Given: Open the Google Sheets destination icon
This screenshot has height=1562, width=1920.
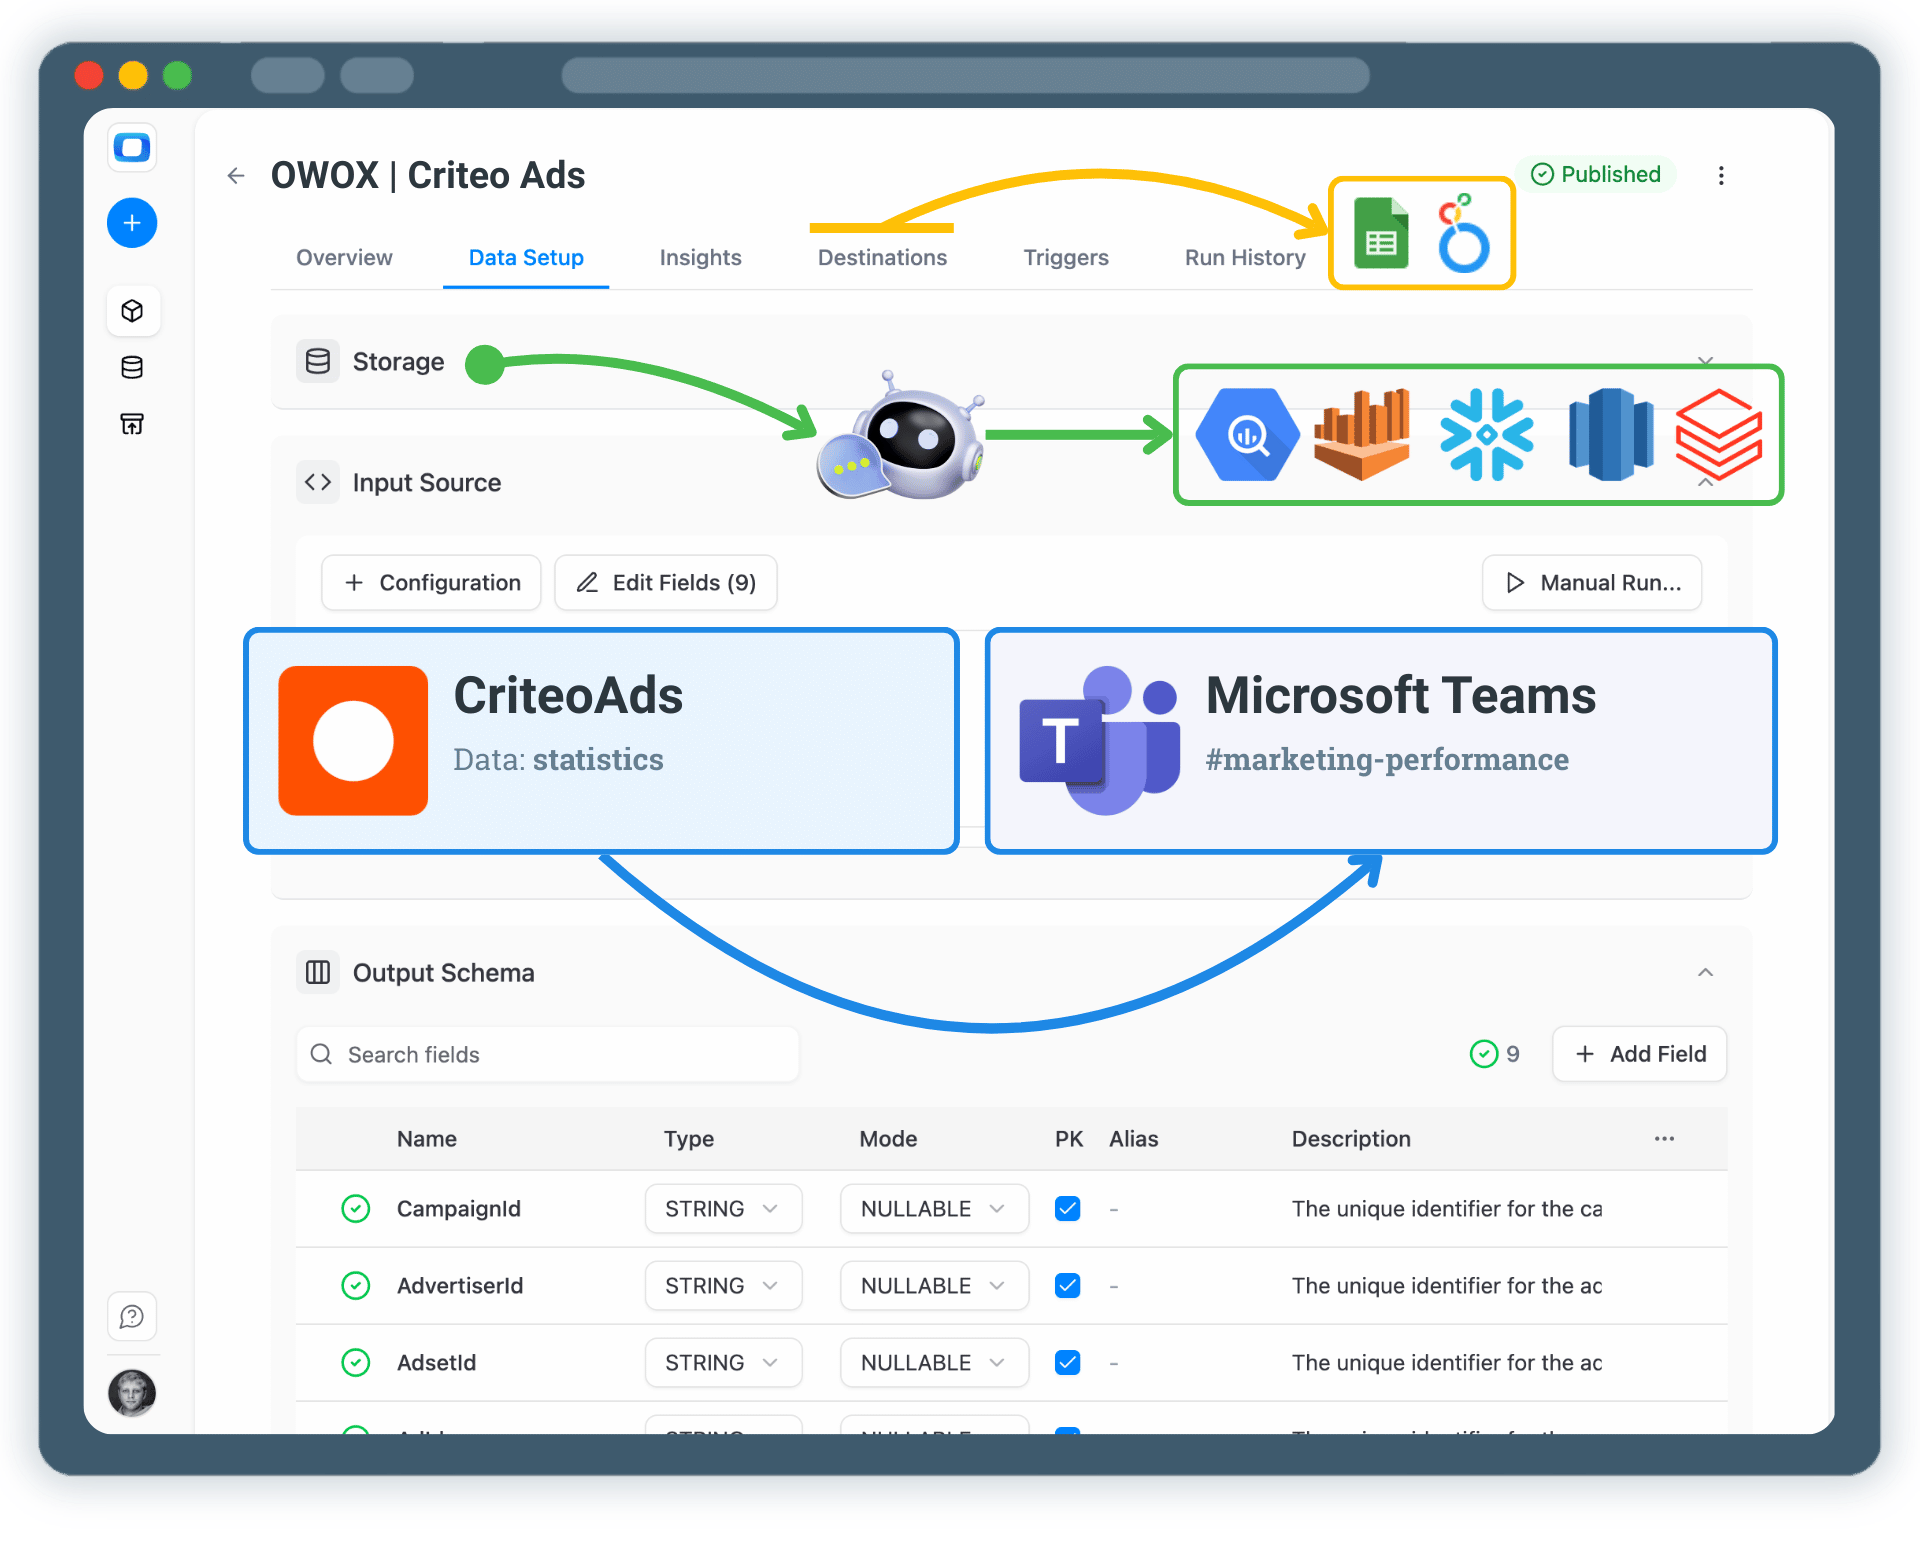Looking at the screenshot, I should click(1381, 232).
